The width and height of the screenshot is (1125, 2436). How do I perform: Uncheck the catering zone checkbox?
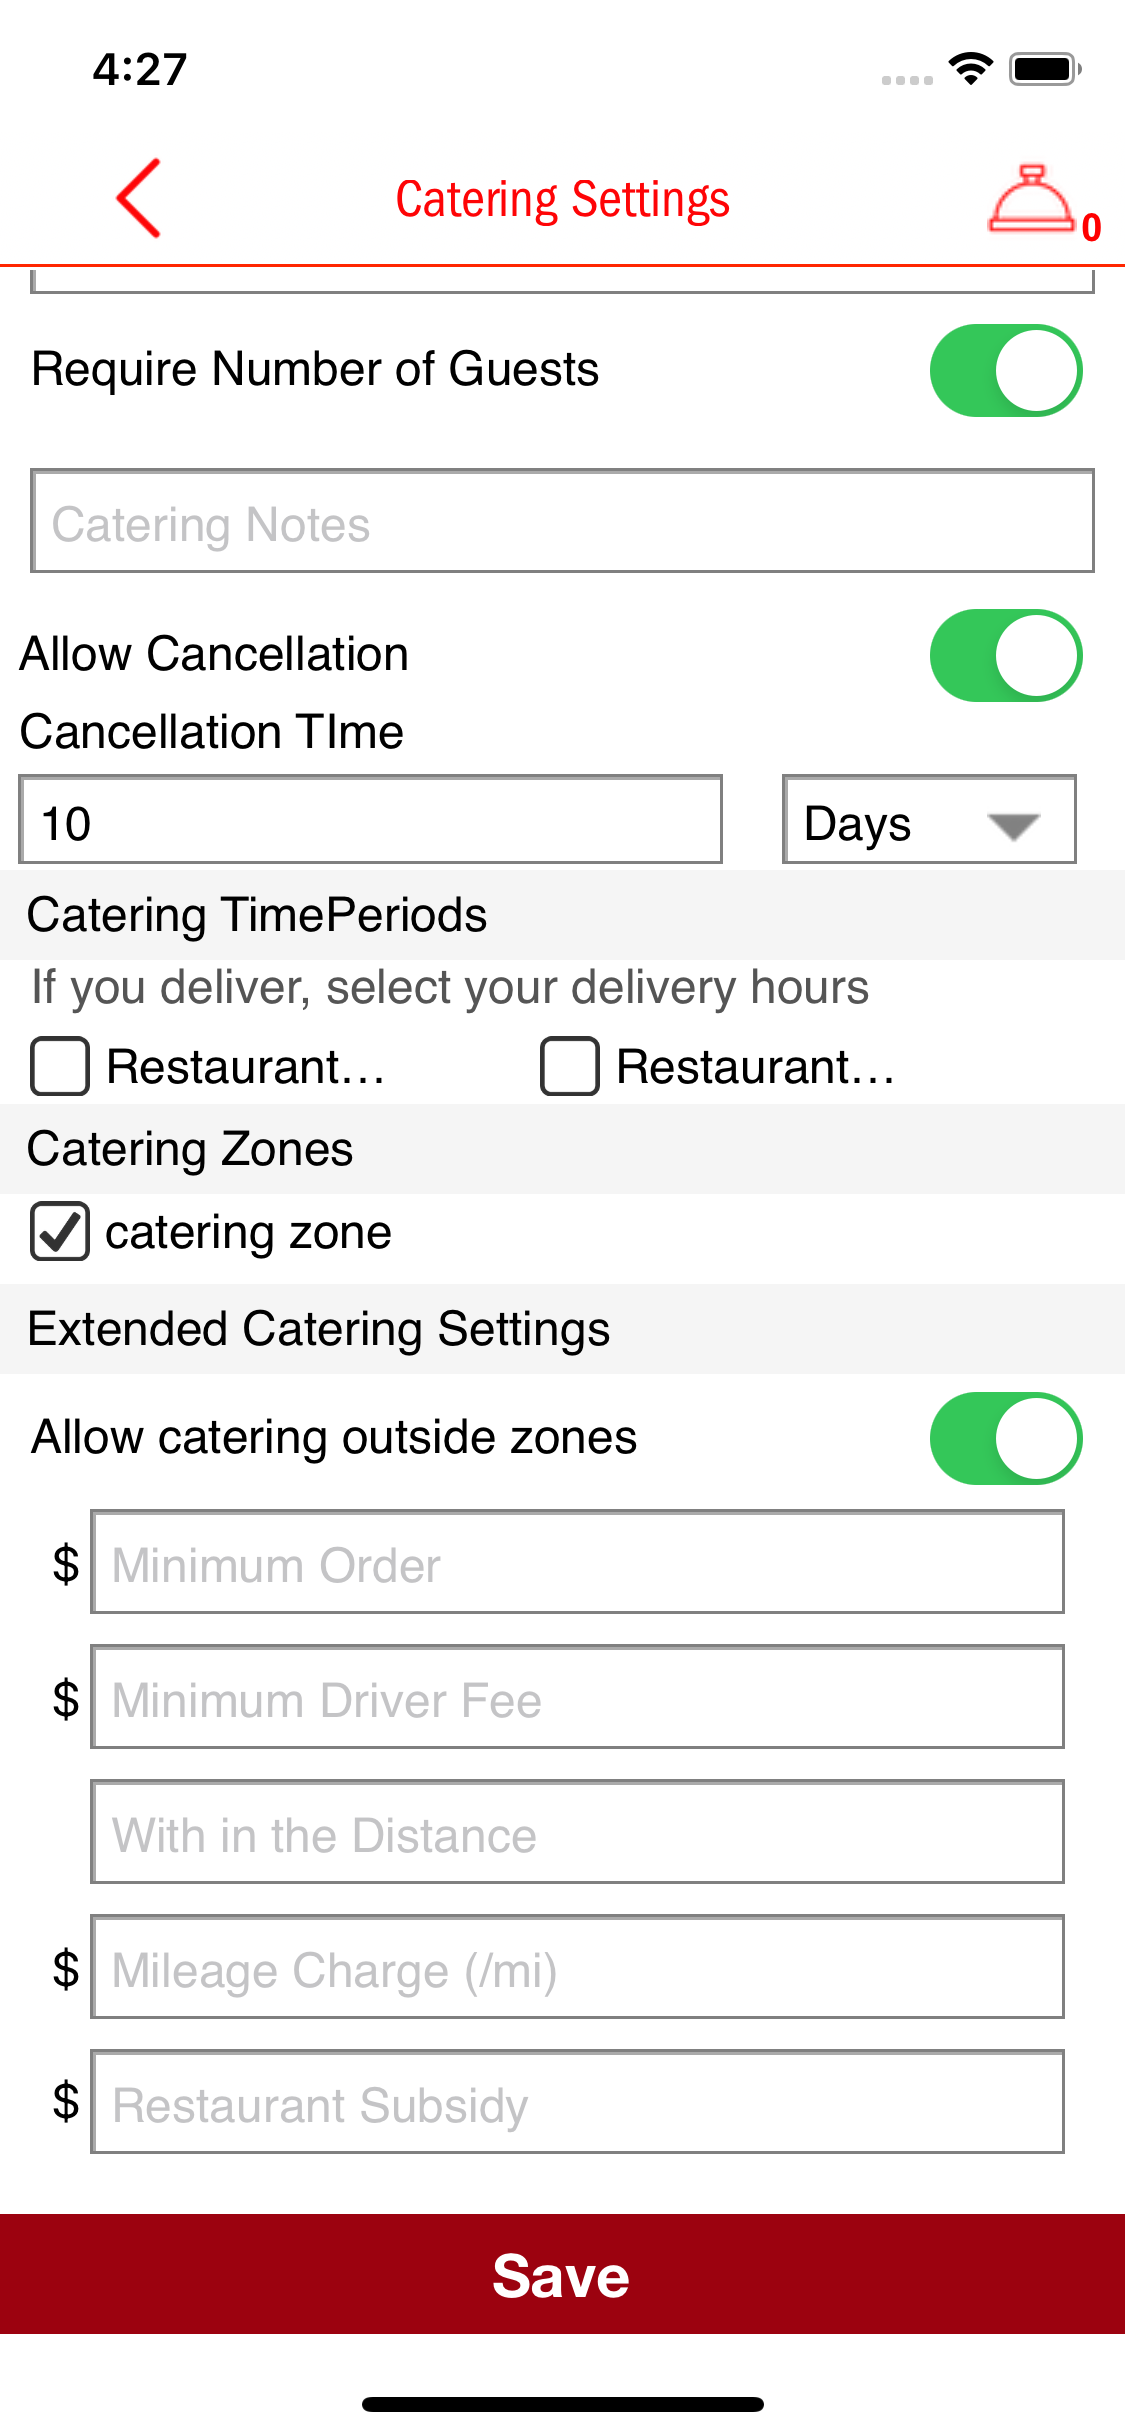point(60,1231)
